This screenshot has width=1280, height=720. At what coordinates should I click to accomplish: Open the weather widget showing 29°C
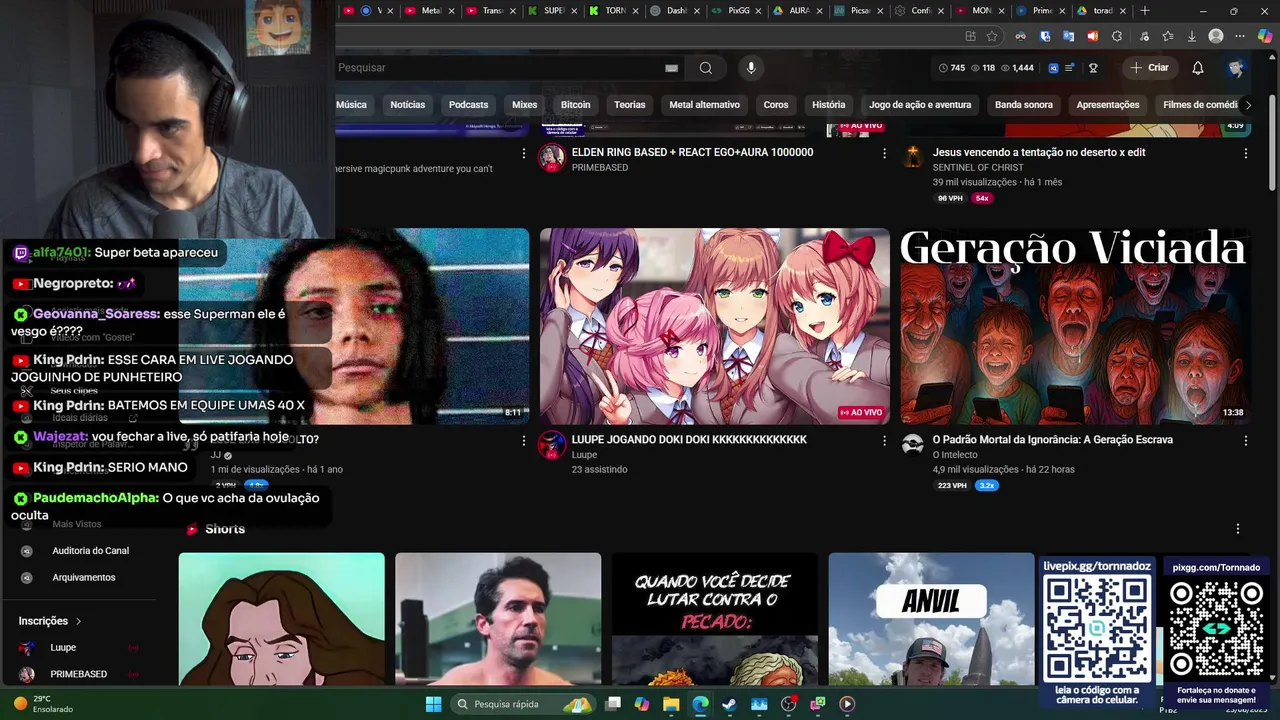[44, 704]
